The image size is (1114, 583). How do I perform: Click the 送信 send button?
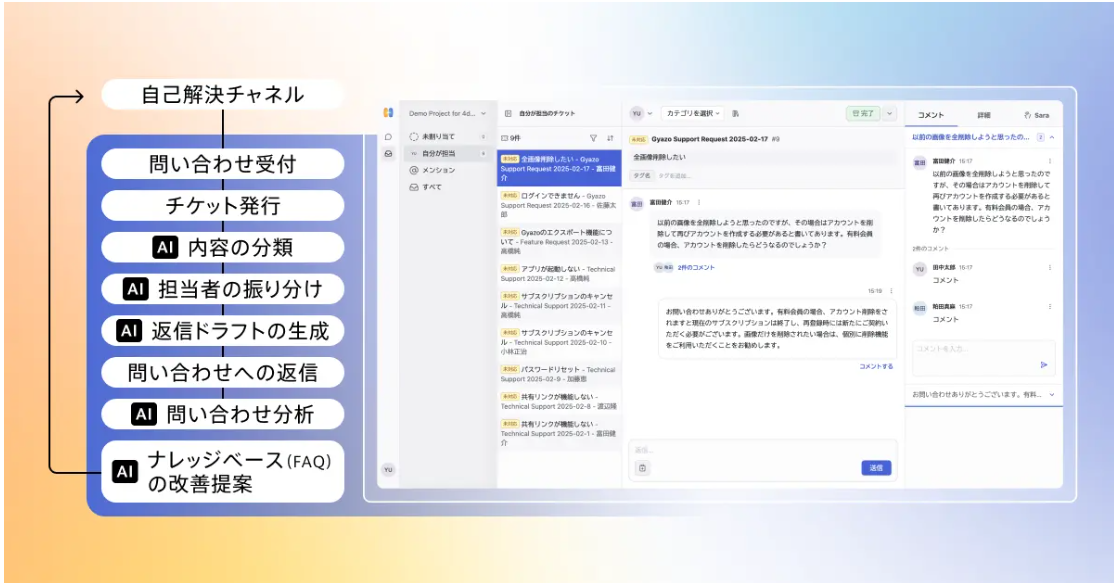tap(876, 466)
